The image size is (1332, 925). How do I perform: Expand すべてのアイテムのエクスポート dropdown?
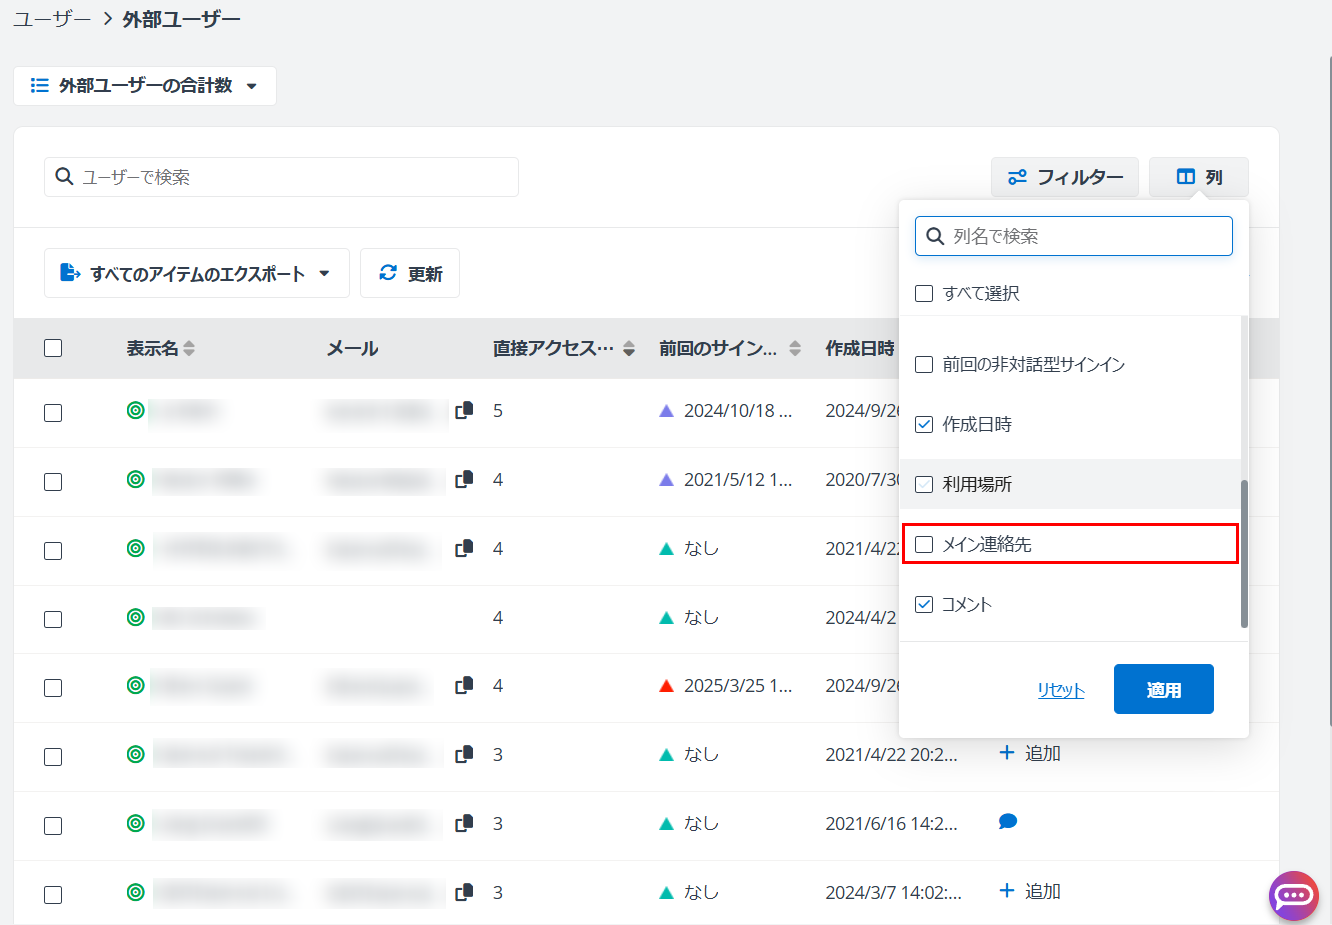[x=197, y=273]
